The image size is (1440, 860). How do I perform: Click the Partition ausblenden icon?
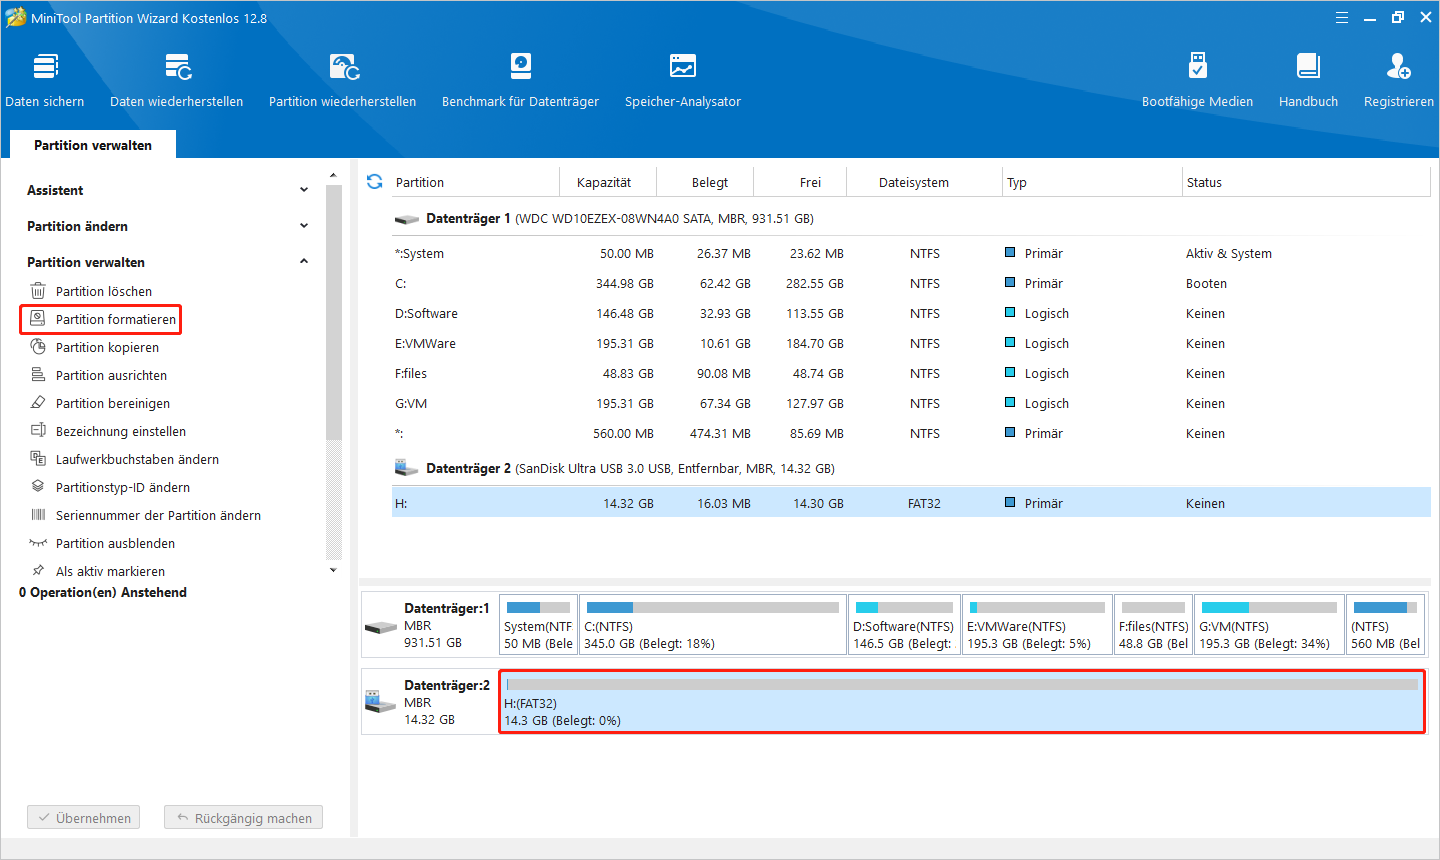(x=38, y=543)
